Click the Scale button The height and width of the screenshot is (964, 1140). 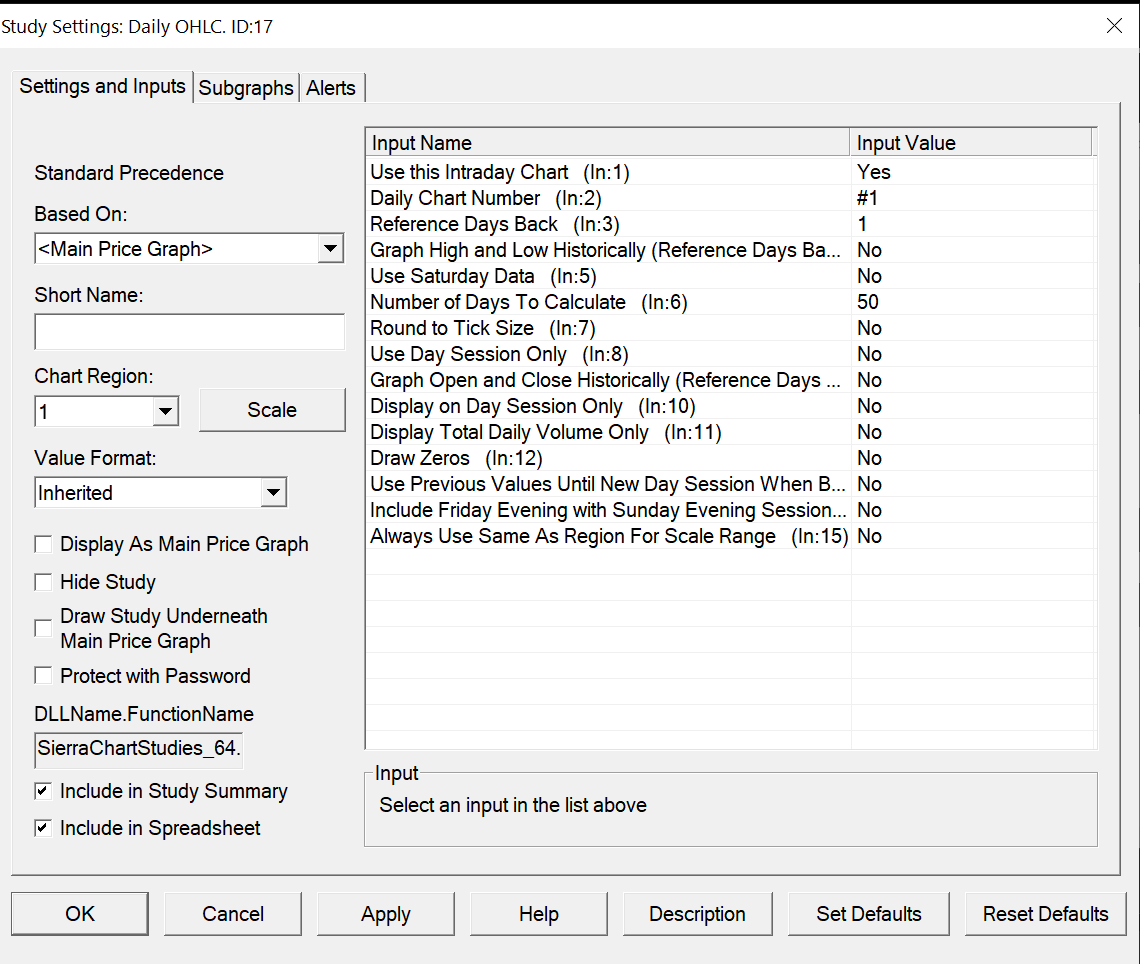(x=272, y=410)
